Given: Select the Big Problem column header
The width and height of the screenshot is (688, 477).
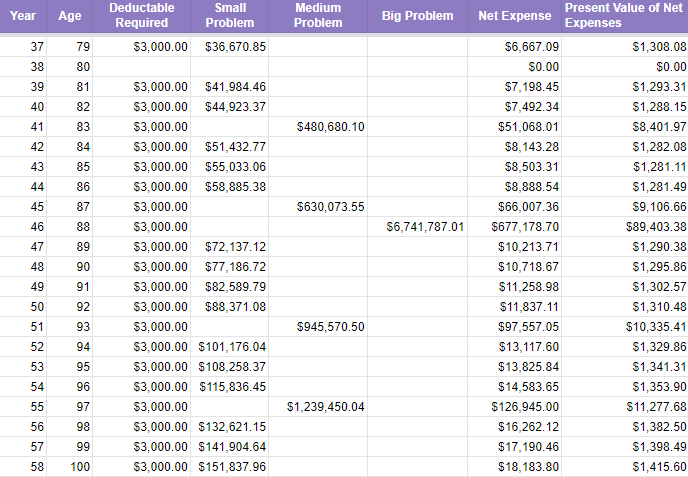Looking at the screenshot, I should (417, 16).
